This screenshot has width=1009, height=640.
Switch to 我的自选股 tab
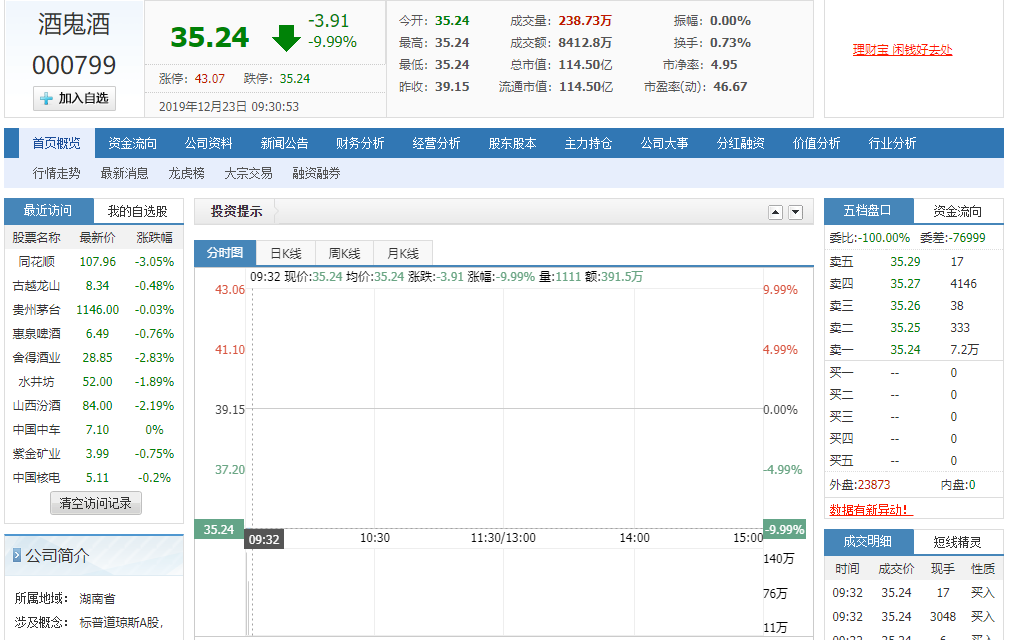click(x=138, y=212)
